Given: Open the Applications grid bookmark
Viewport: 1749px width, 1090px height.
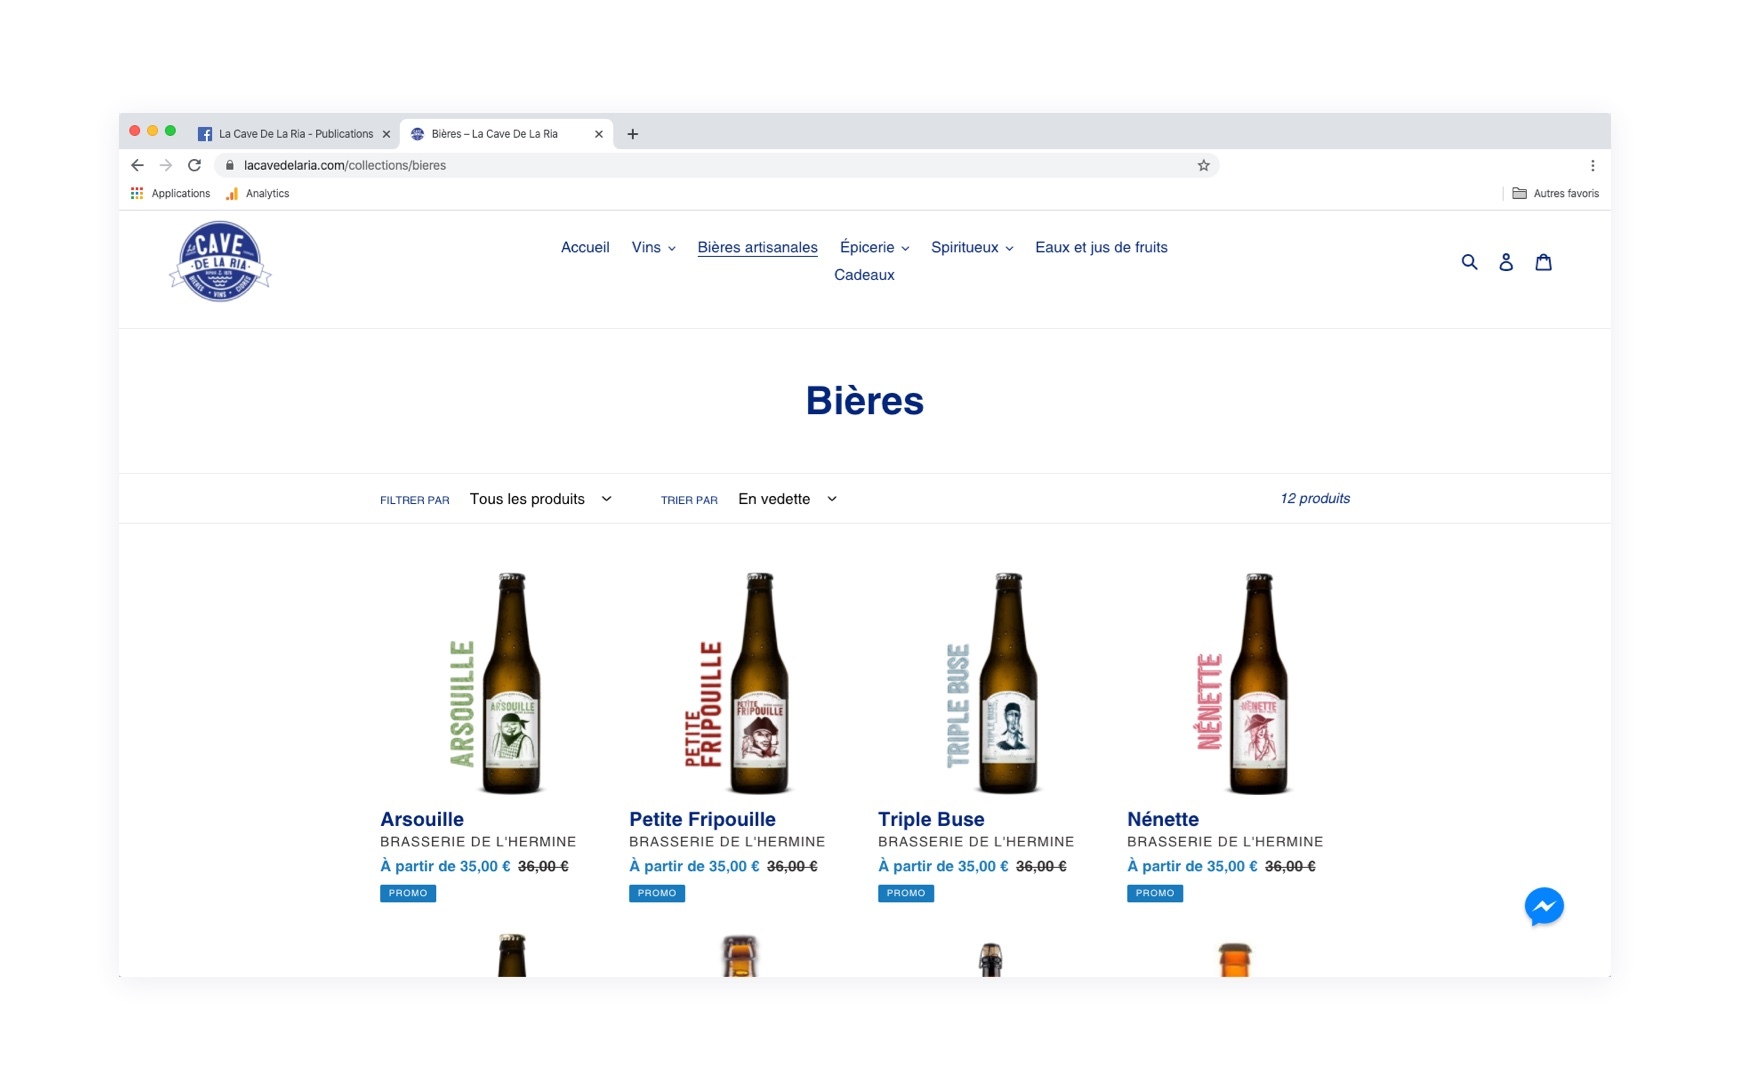Looking at the screenshot, I should click(x=170, y=194).
